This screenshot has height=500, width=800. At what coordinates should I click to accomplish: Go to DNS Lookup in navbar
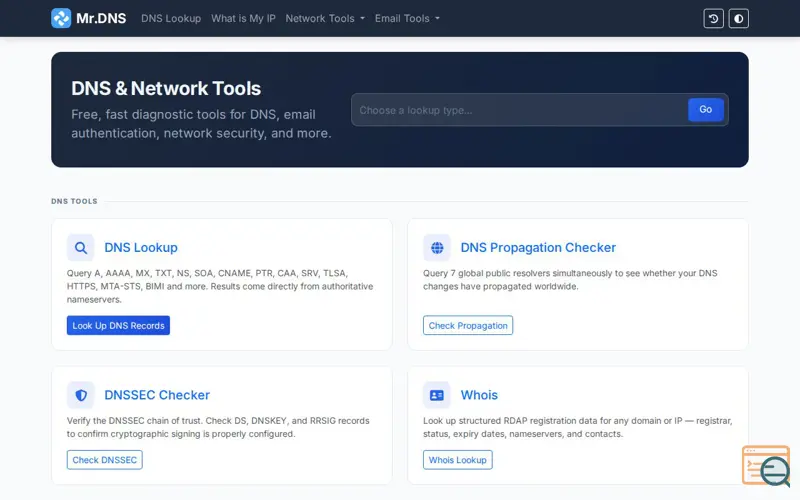point(171,18)
